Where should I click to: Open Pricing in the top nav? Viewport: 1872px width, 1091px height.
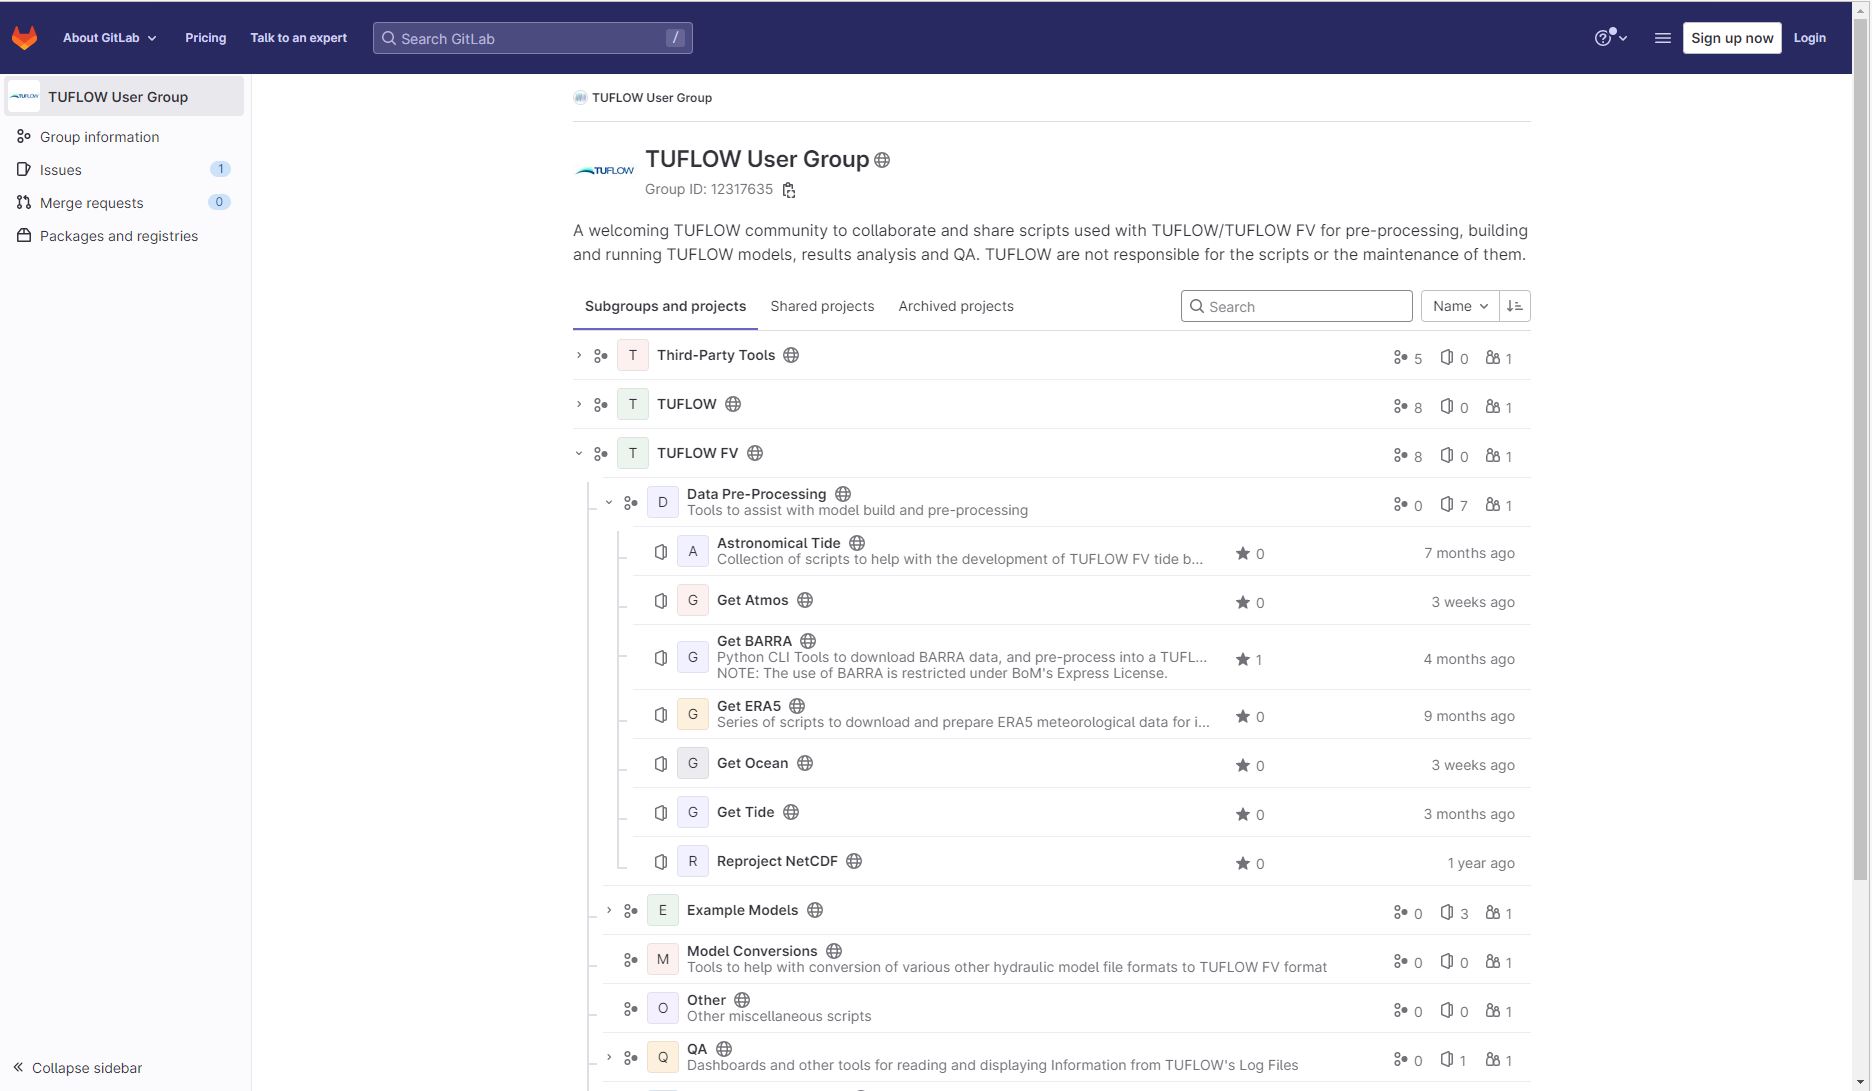205,38
